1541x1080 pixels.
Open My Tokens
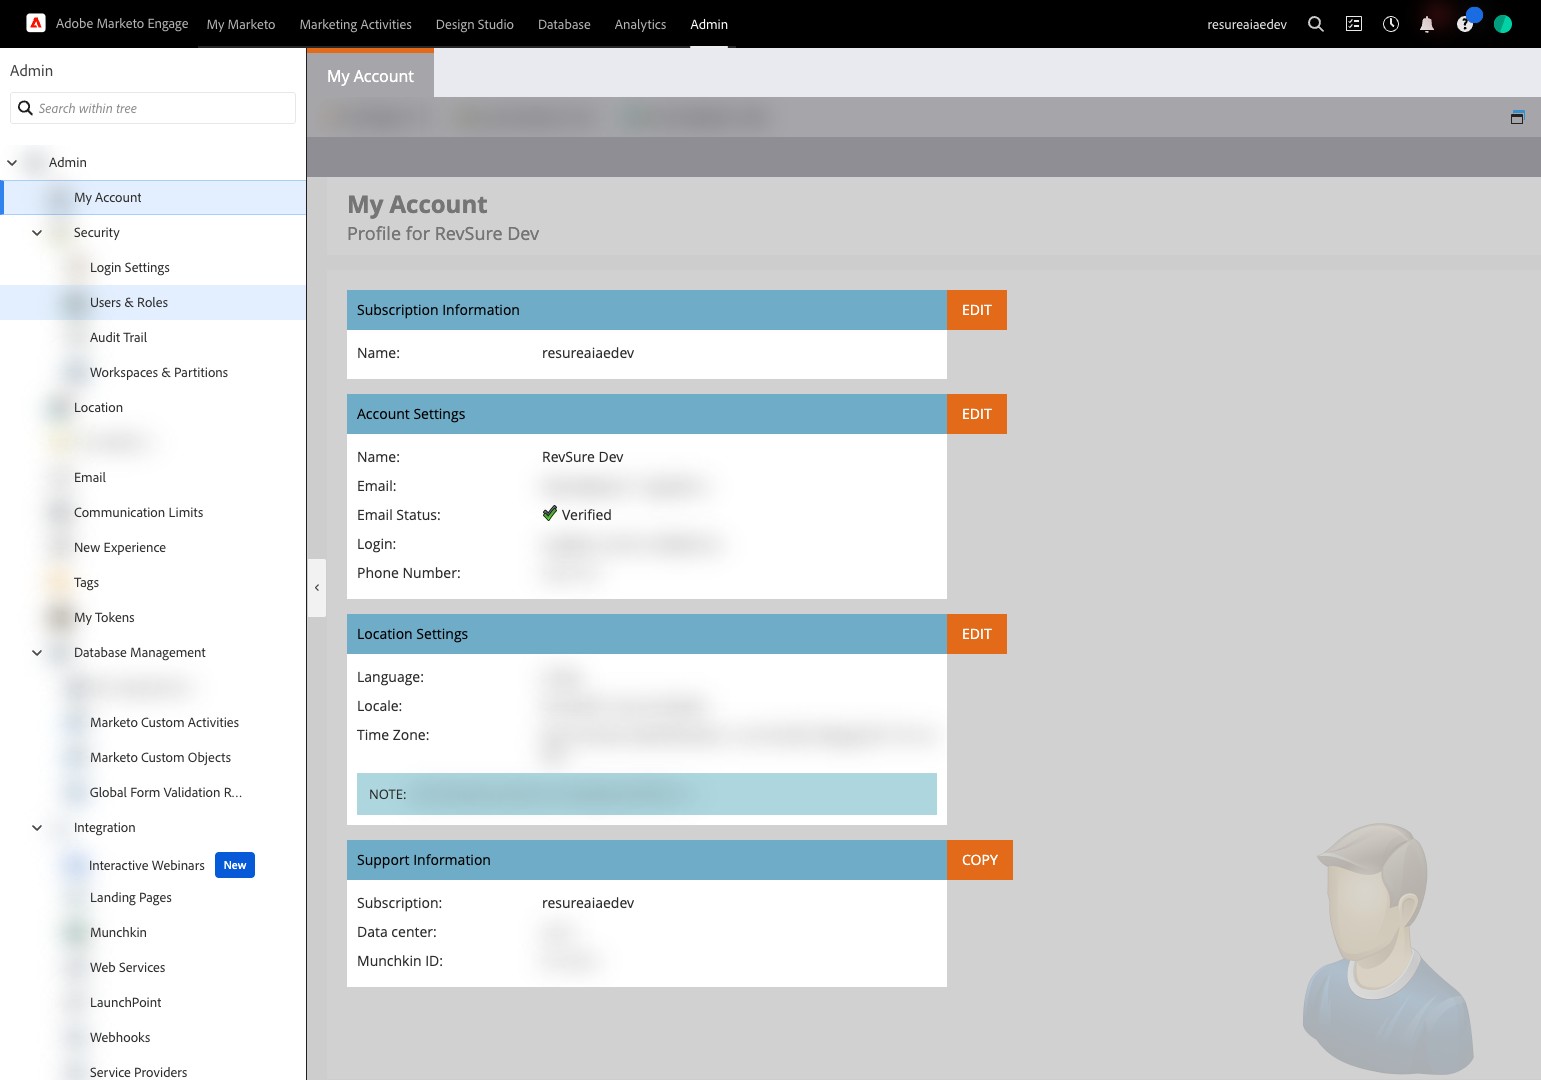[x=104, y=617]
